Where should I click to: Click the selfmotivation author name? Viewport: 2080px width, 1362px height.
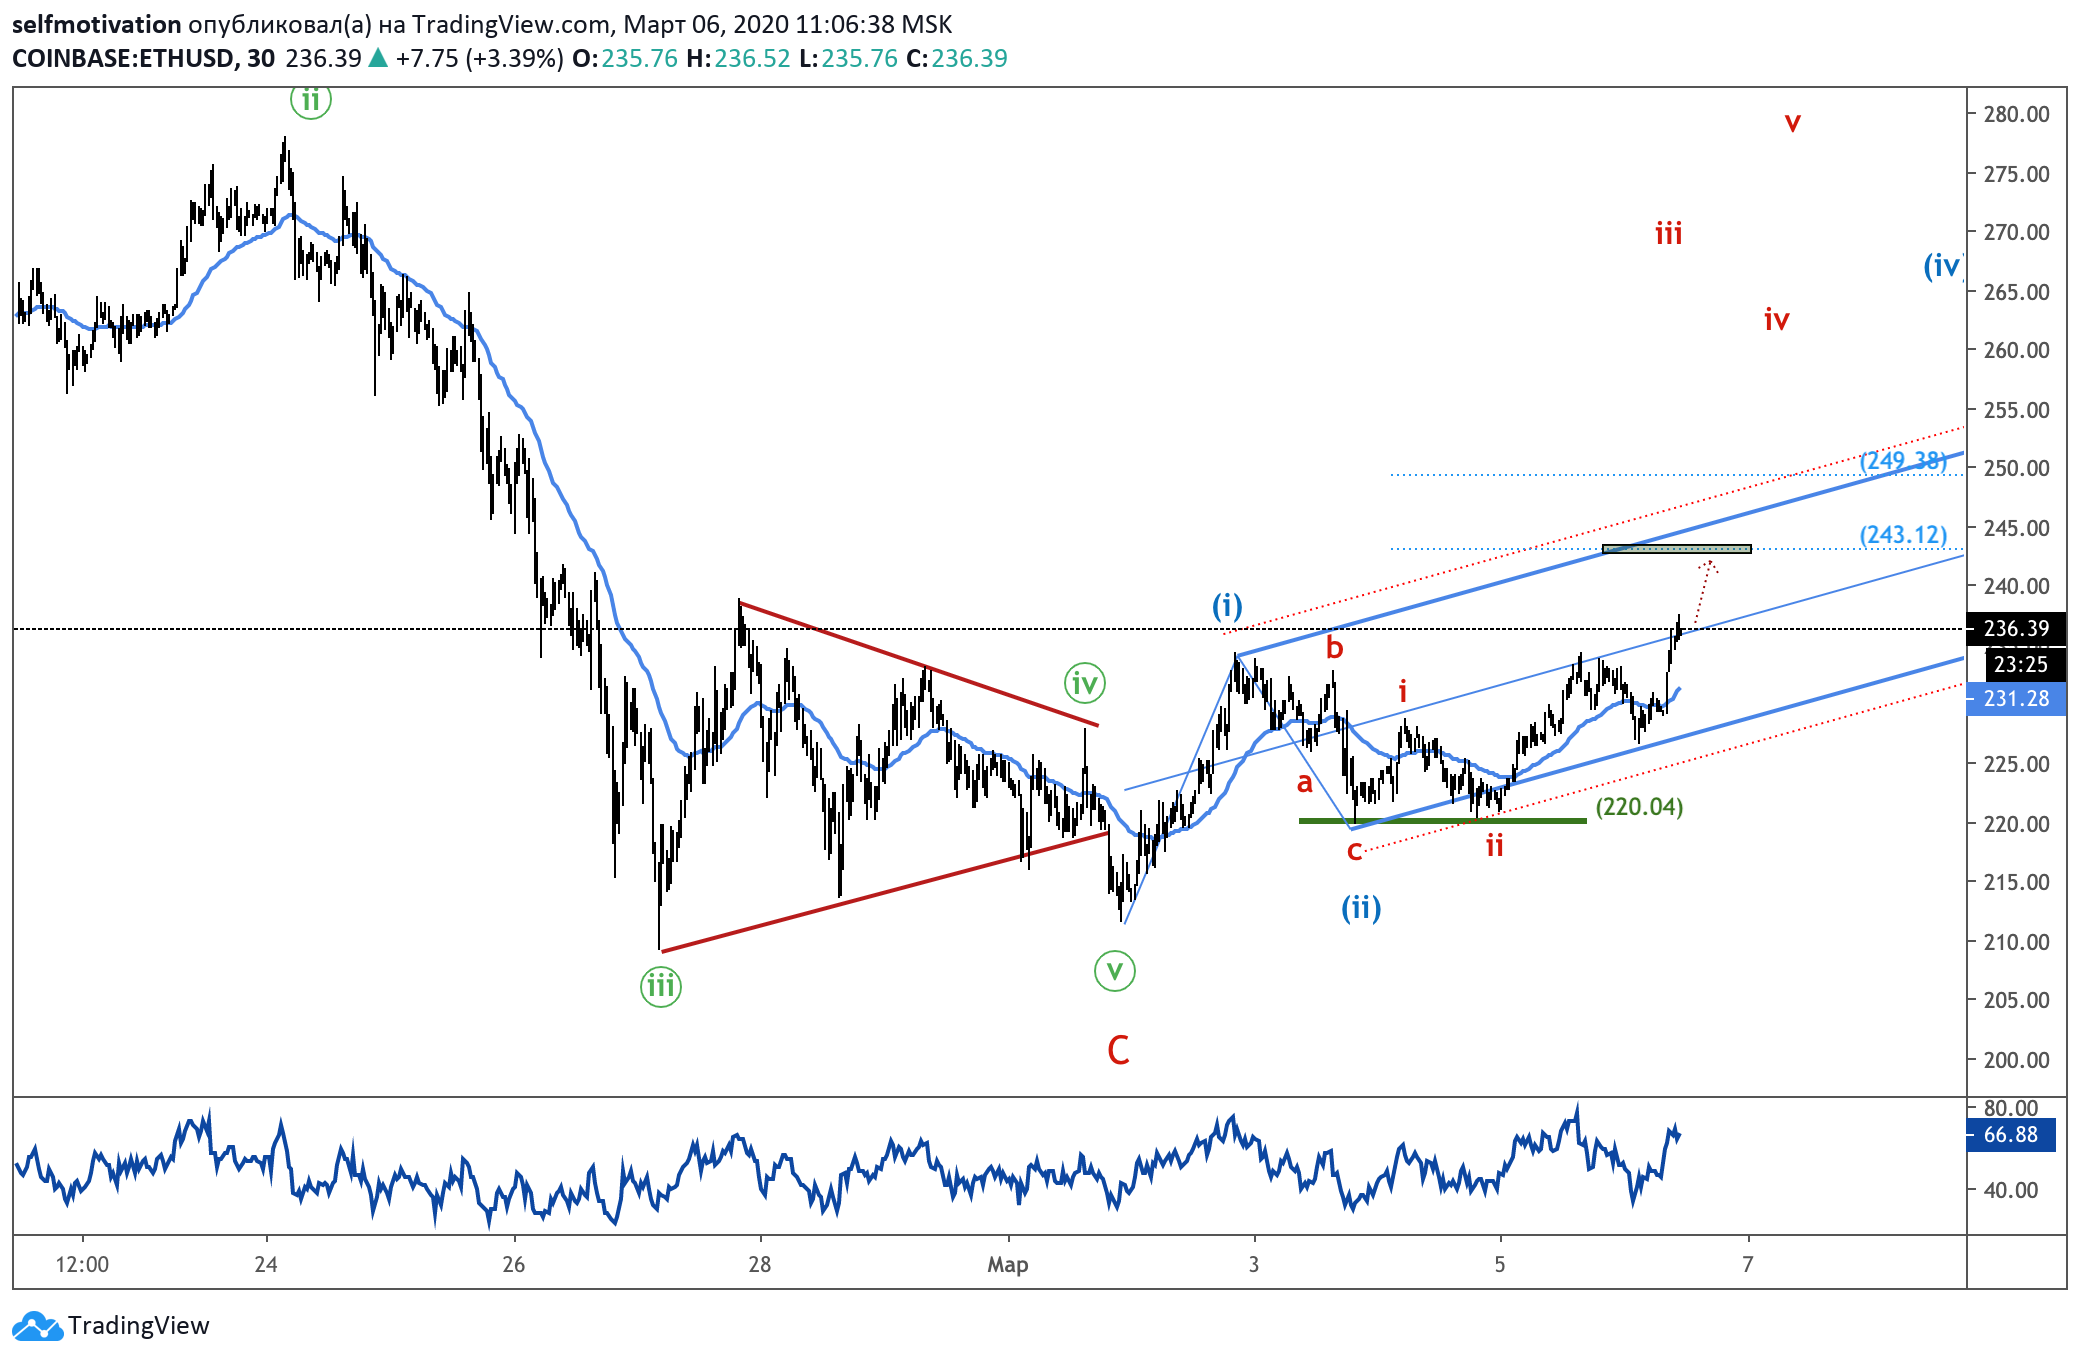click(96, 24)
